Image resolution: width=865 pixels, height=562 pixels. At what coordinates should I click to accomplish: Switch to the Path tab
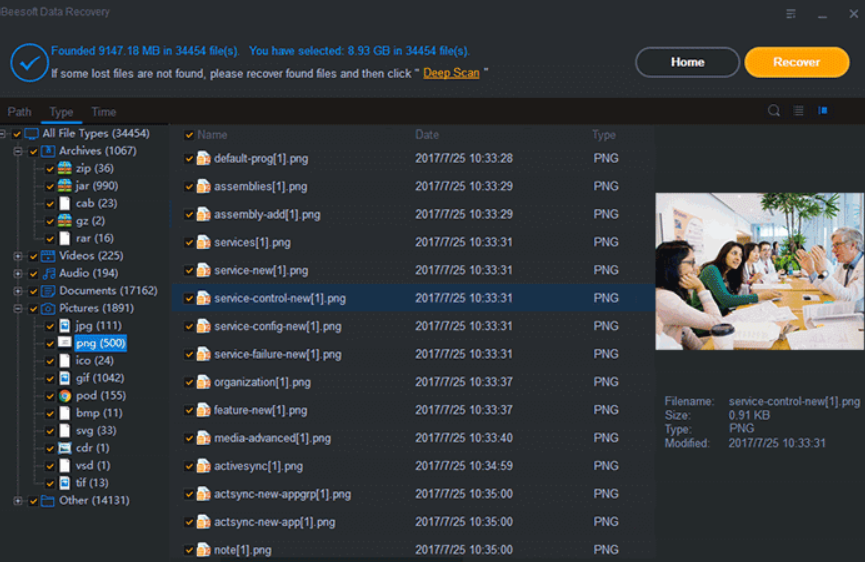pyautogui.click(x=19, y=112)
